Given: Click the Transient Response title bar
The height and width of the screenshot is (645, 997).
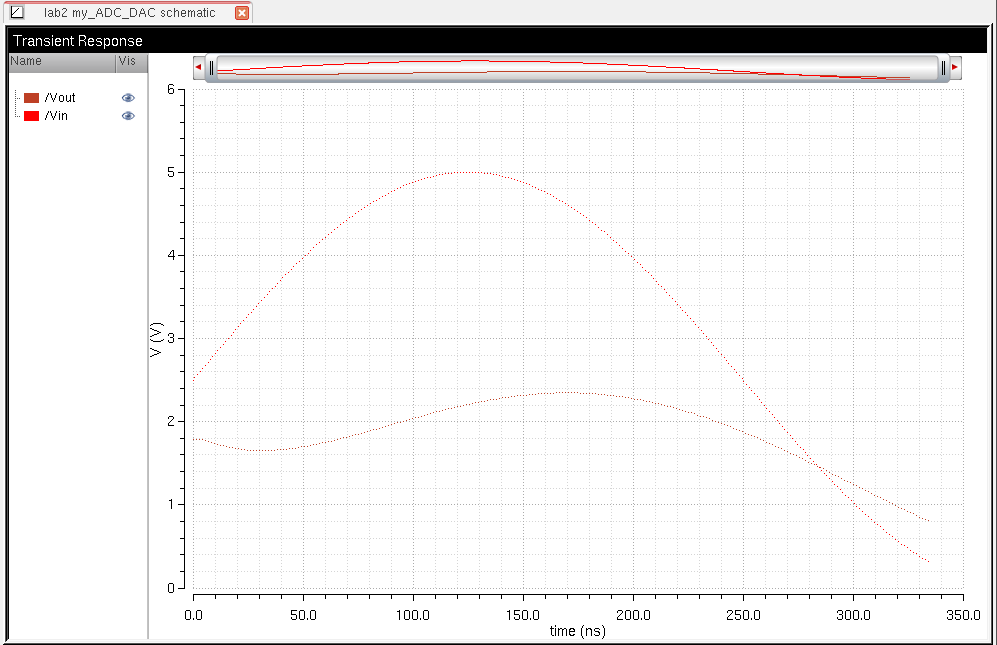Looking at the screenshot, I should click(498, 41).
